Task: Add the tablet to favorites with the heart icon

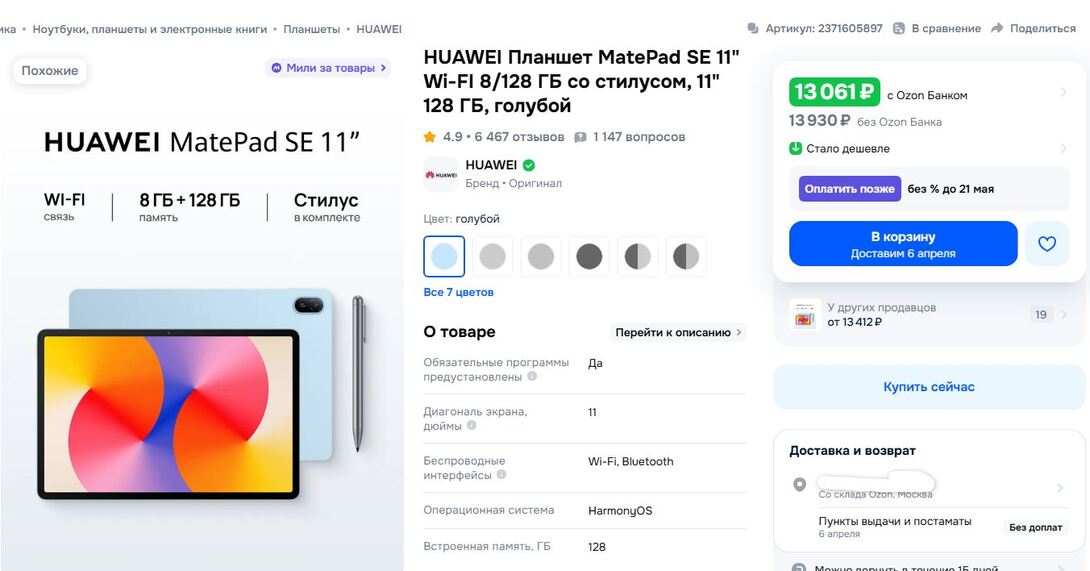Action: (x=1047, y=243)
